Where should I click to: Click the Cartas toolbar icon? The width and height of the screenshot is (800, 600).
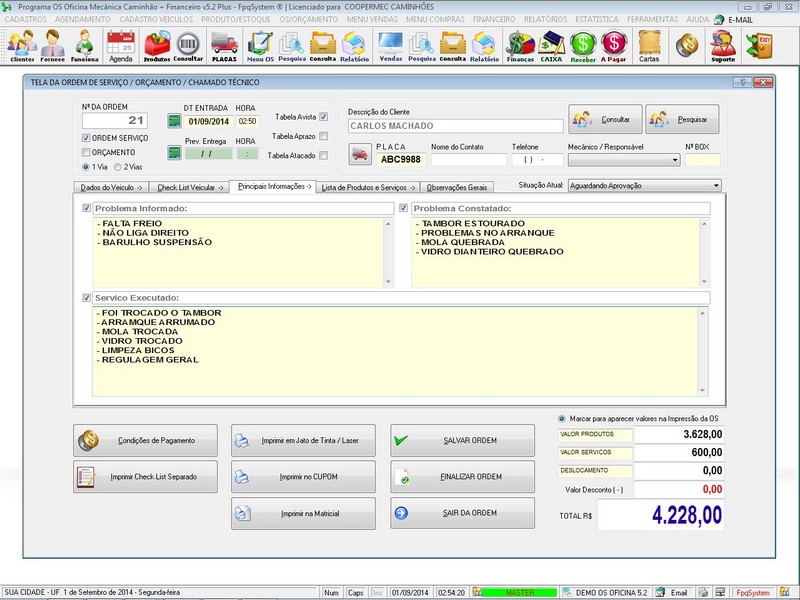(649, 45)
